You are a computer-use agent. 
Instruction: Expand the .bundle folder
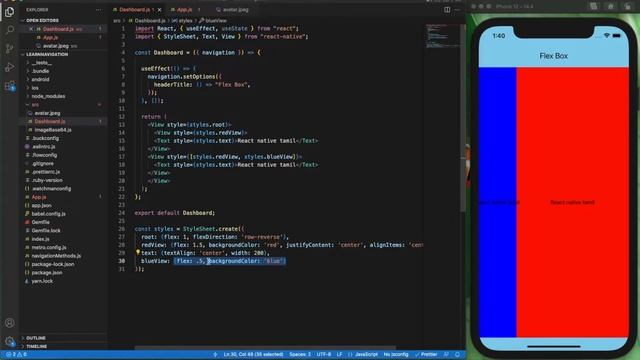pos(40,71)
